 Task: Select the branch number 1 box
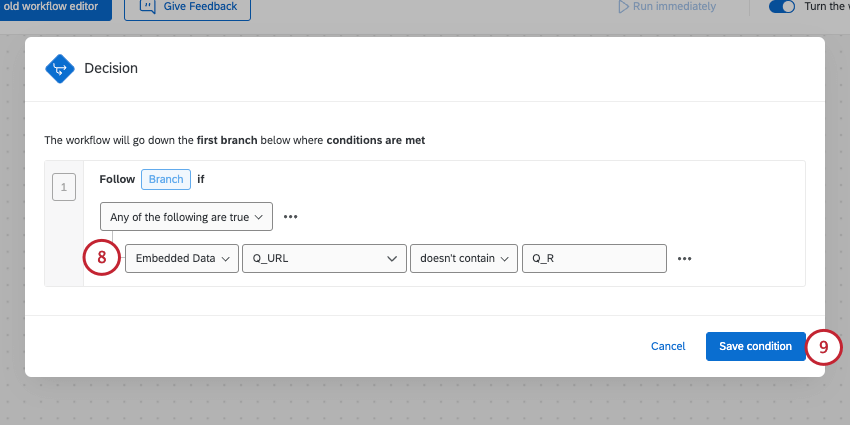(64, 187)
